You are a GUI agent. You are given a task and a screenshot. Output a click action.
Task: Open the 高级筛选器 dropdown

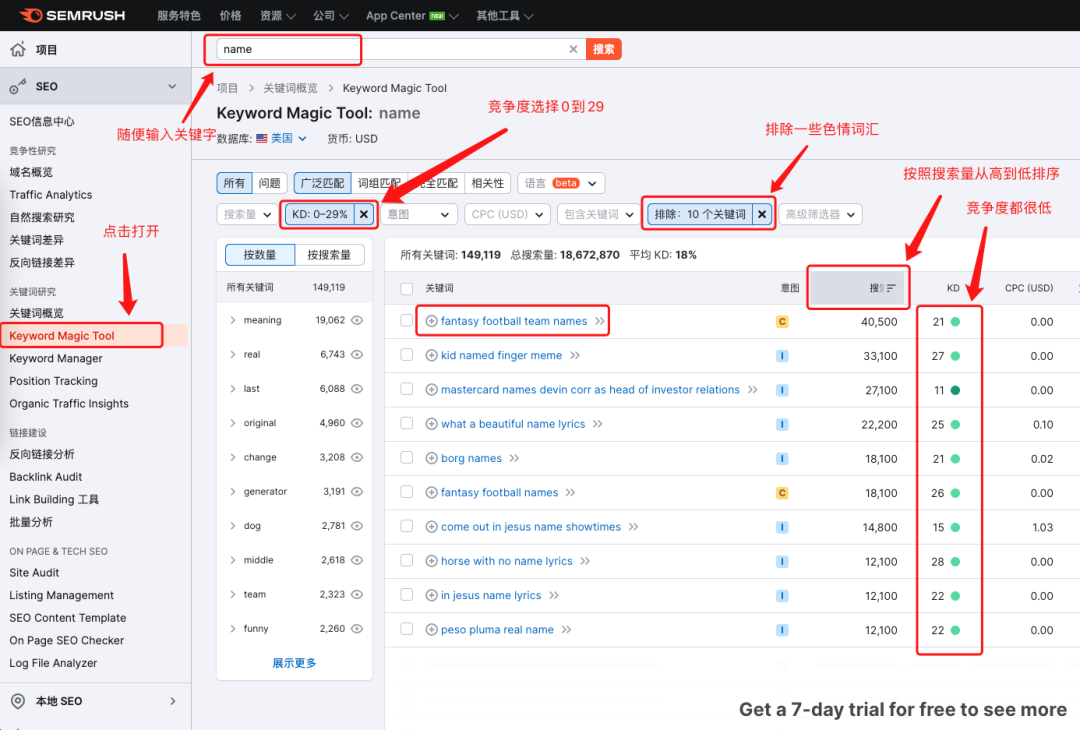point(821,213)
